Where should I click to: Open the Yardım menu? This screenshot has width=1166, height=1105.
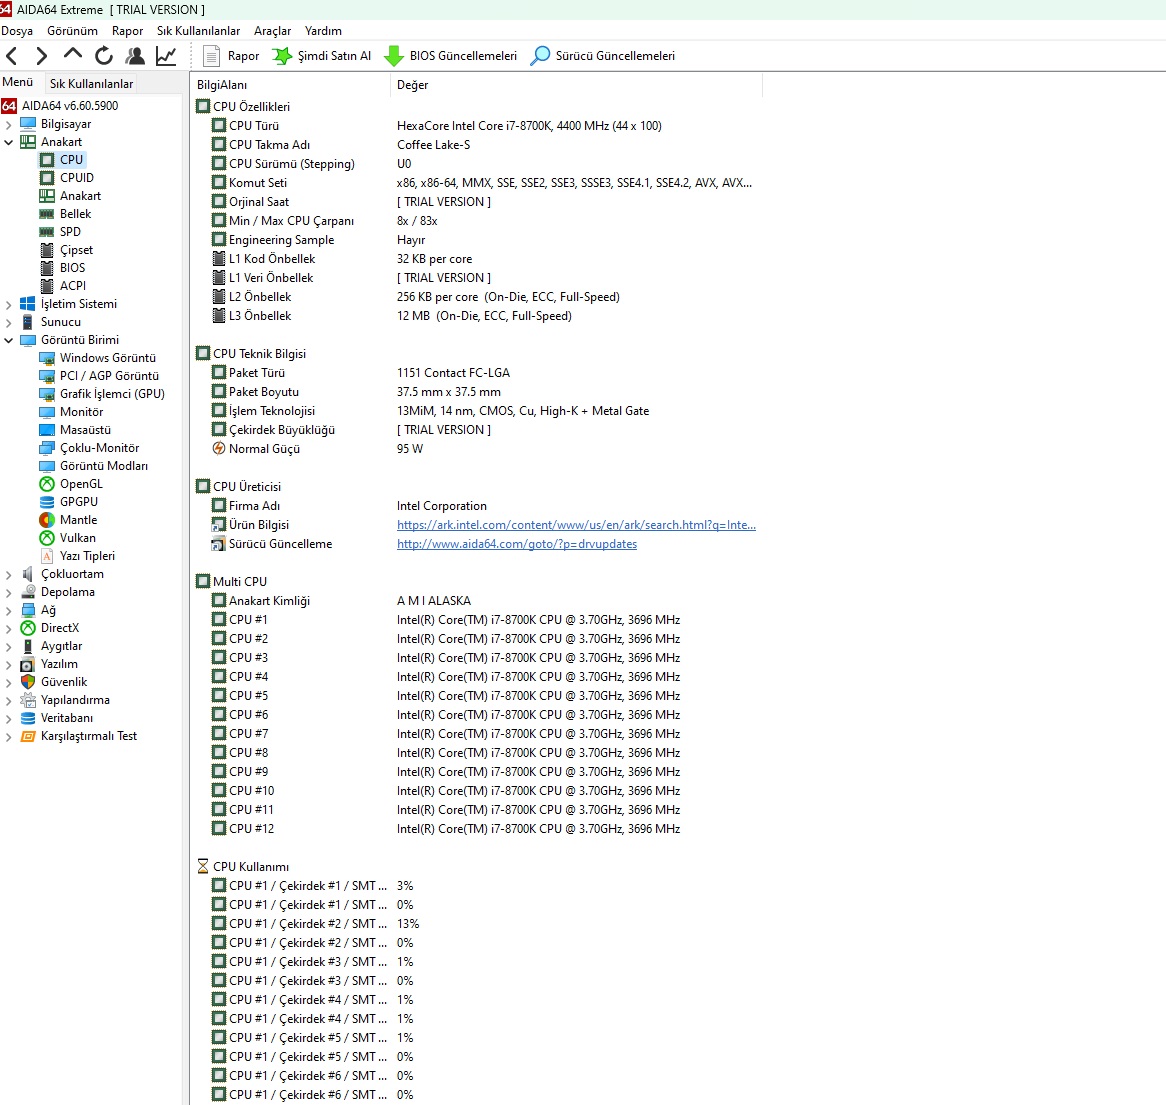(x=323, y=30)
